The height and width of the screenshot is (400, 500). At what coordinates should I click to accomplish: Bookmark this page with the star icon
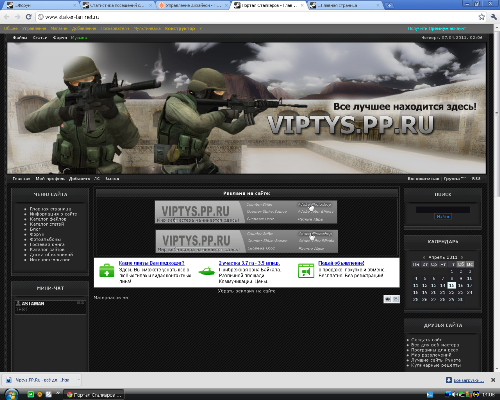coord(481,17)
